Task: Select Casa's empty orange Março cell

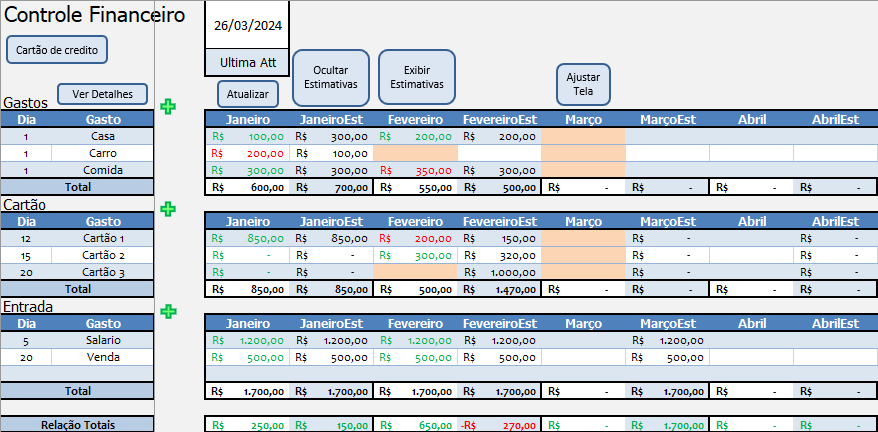Action: [583, 136]
